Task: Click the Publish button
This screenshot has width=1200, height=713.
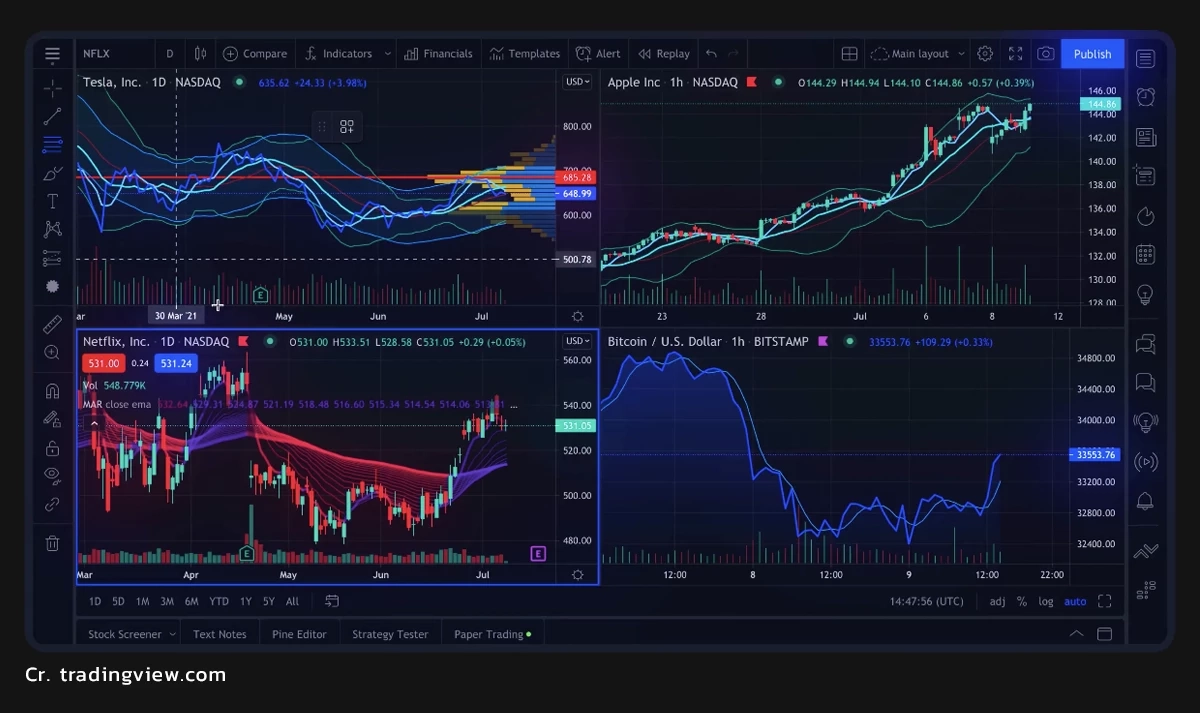Action: pos(1092,53)
